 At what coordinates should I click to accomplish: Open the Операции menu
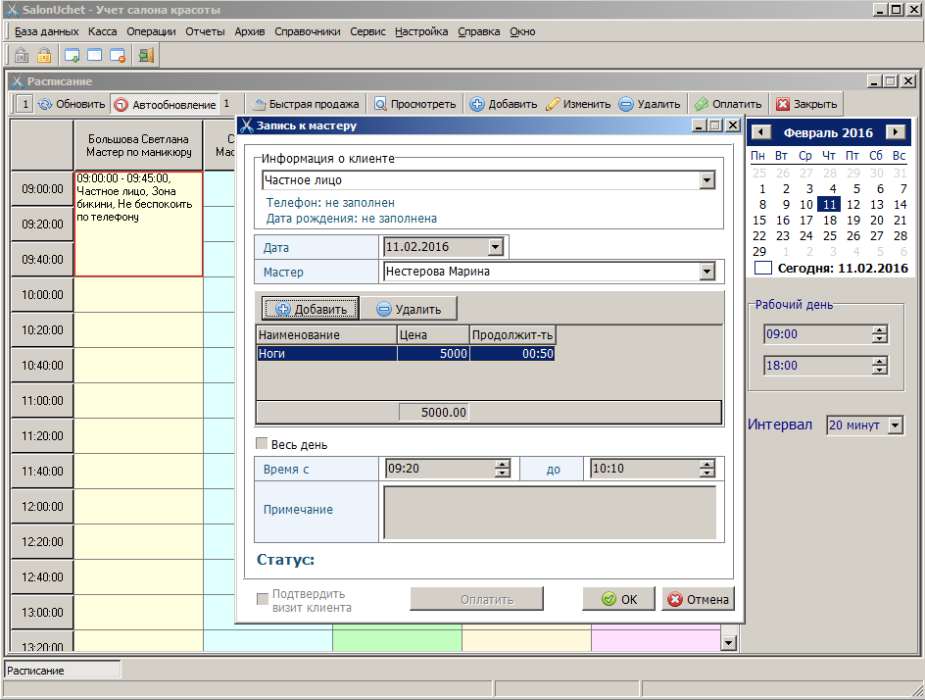[x=151, y=32]
